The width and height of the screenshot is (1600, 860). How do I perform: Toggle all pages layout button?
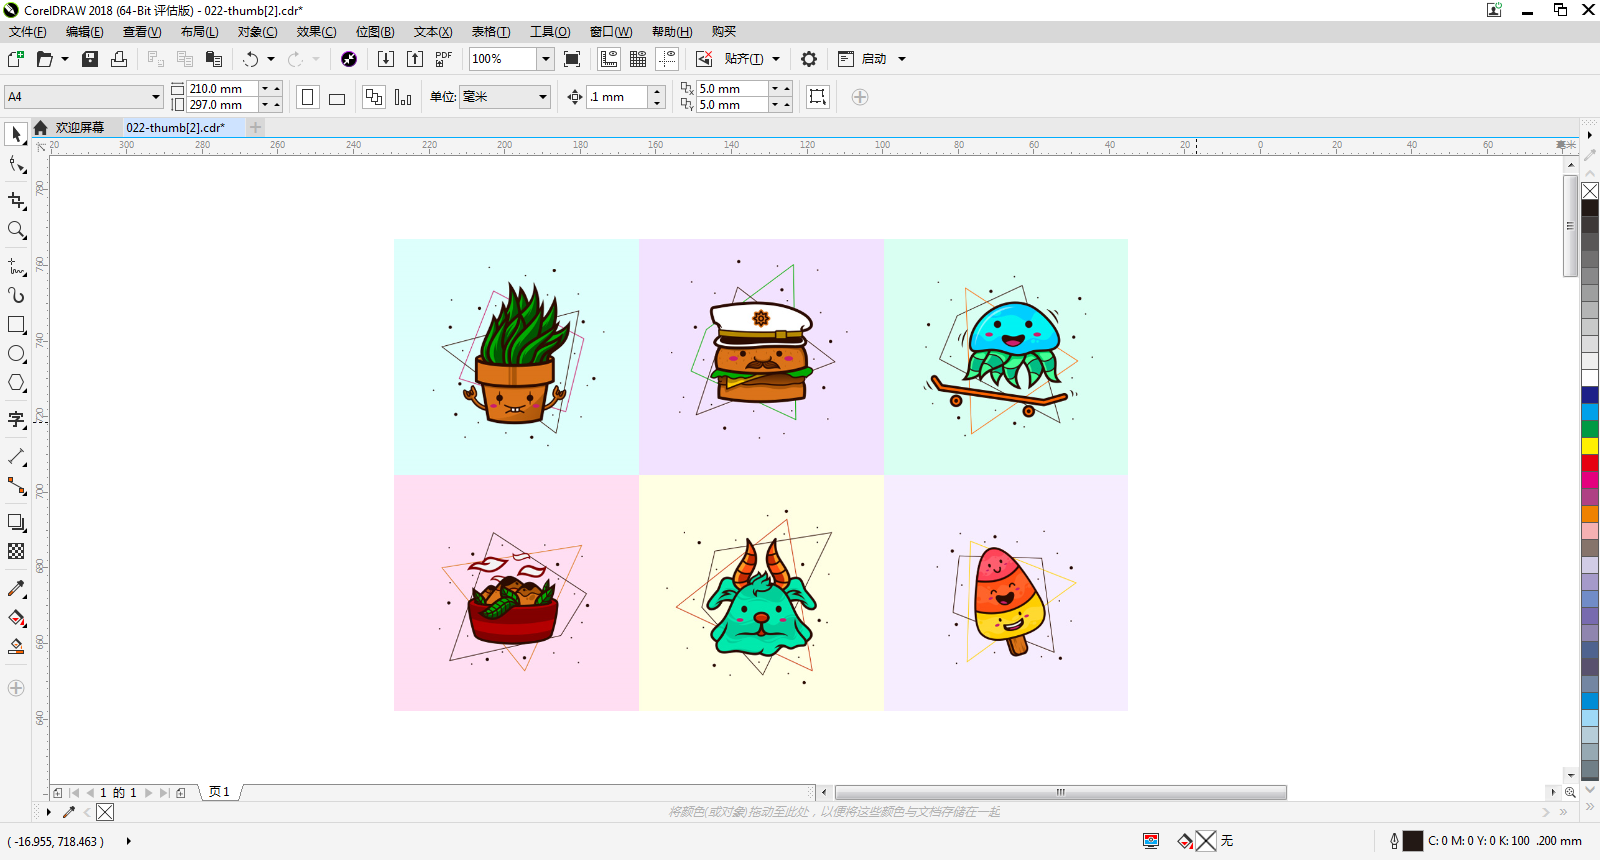tap(374, 97)
